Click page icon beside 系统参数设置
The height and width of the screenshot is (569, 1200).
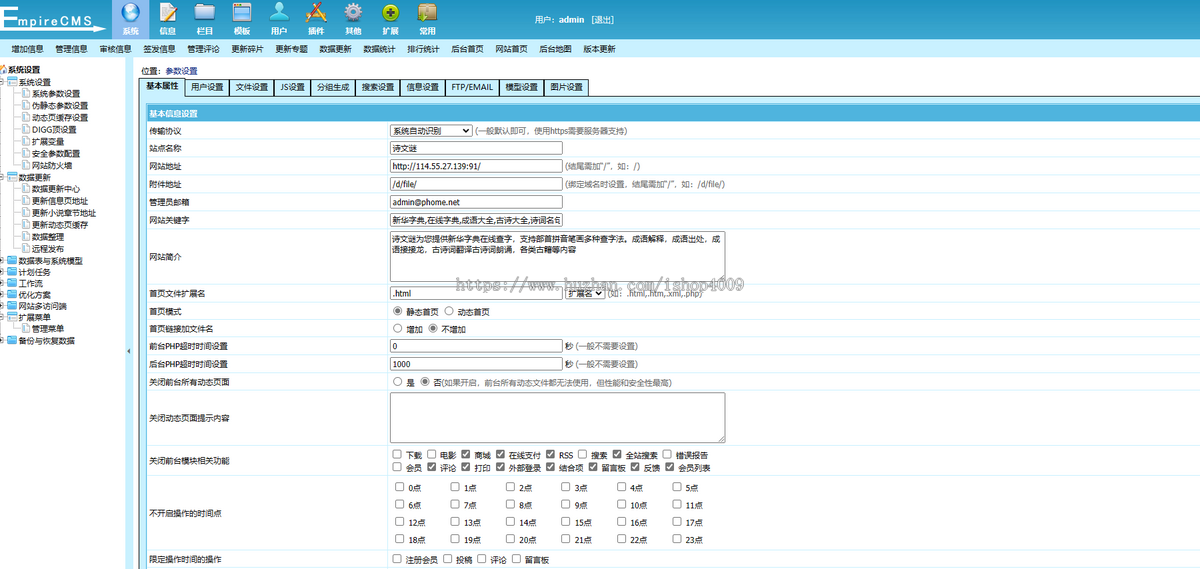[25, 93]
